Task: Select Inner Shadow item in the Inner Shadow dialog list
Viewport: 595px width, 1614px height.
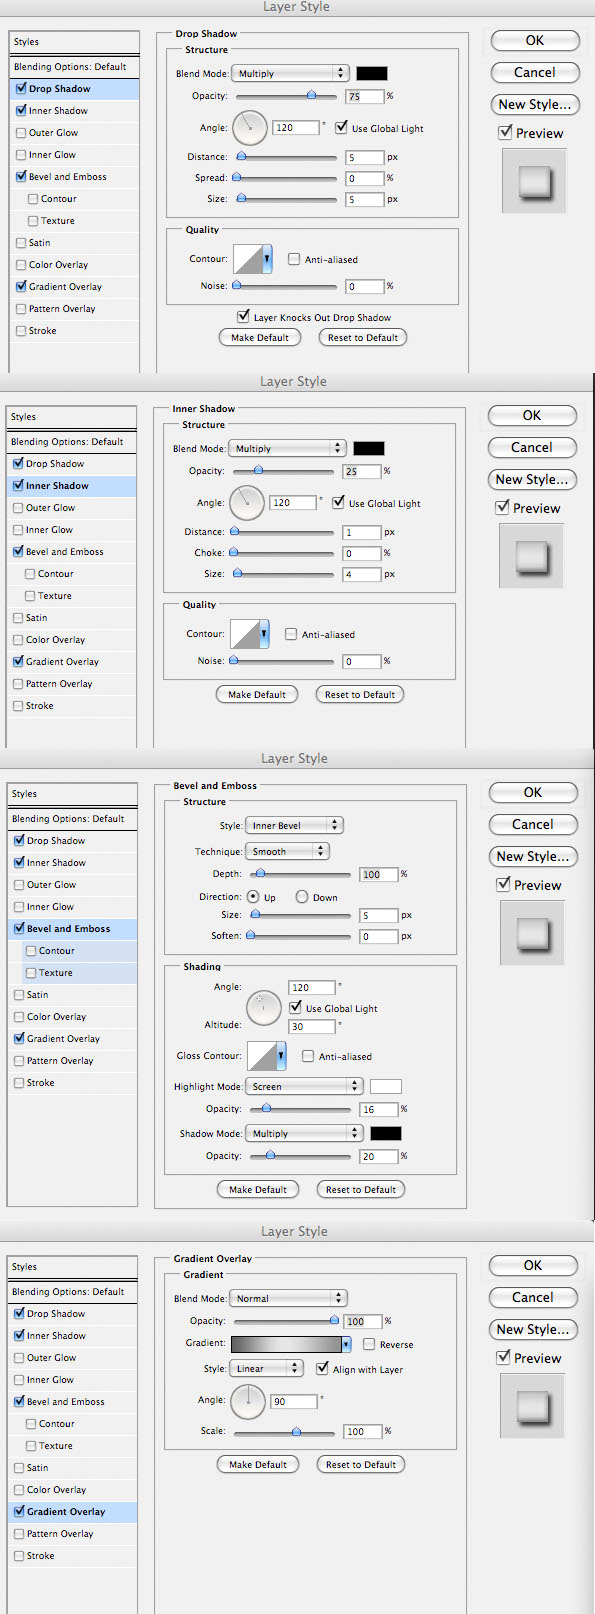Action: (72, 486)
